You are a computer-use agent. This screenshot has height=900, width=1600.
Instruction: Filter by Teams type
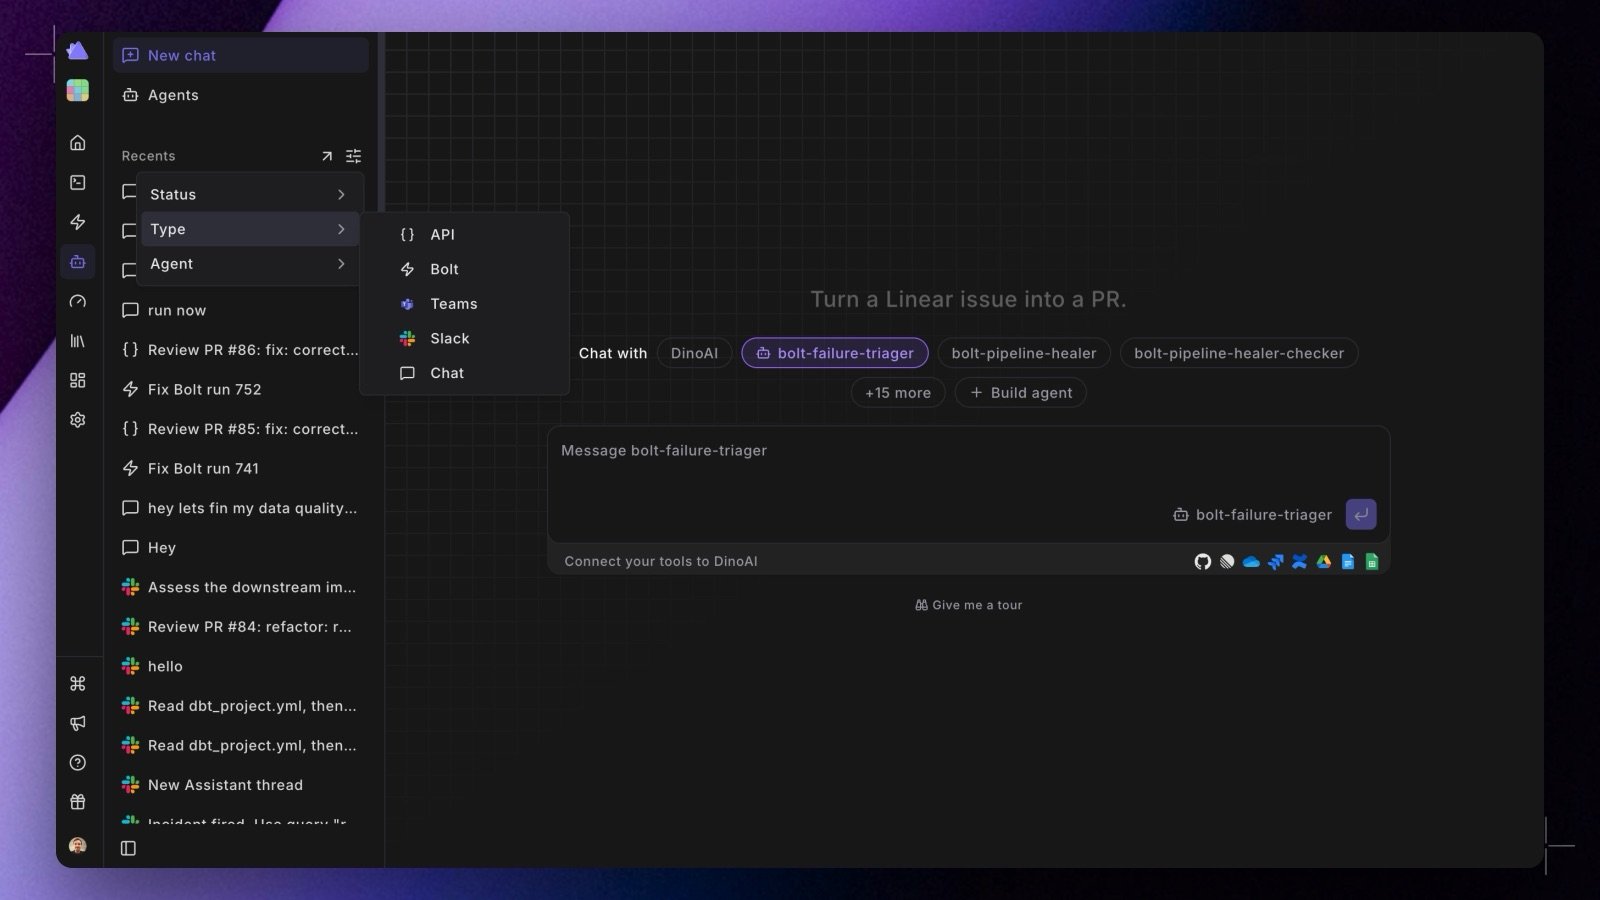click(465, 304)
